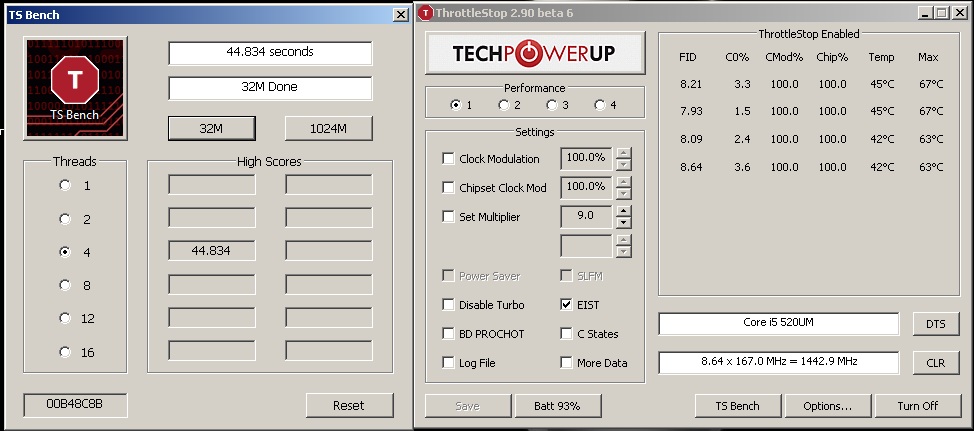Click the 32M Done status field

[270, 88]
